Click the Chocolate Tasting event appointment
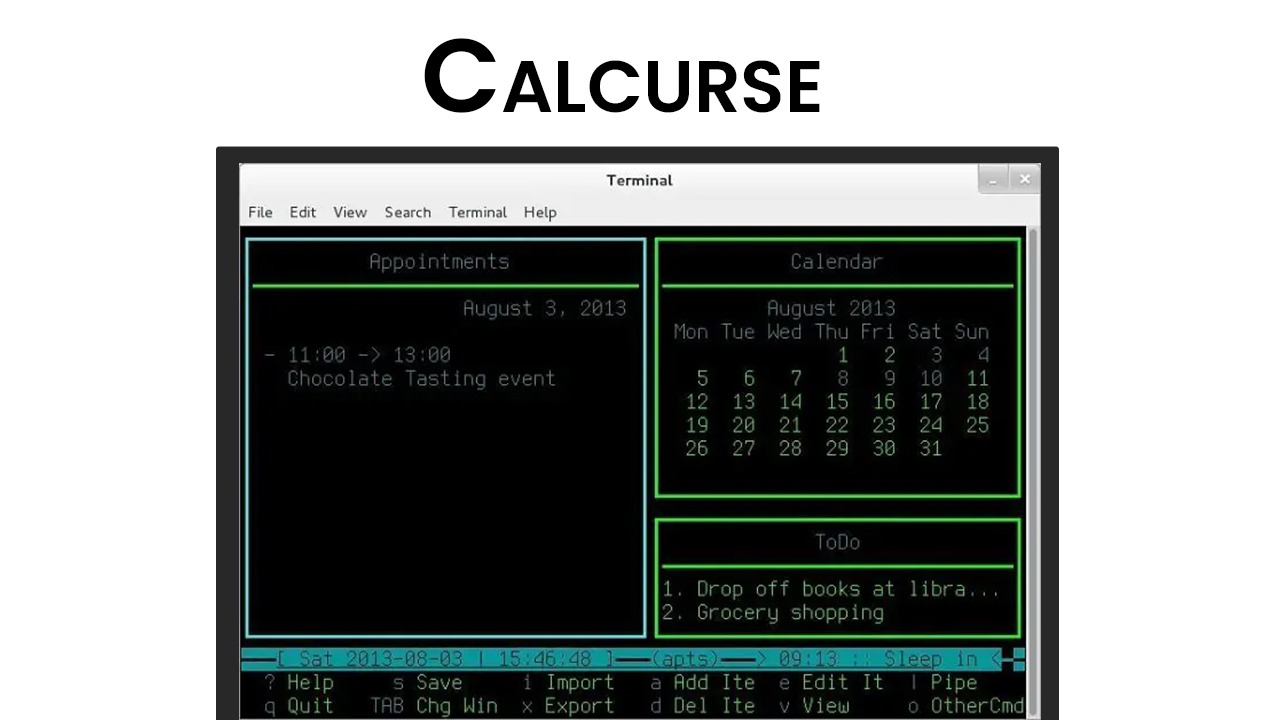The height and width of the screenshot is (720, 1280). [x=420, y=378]
